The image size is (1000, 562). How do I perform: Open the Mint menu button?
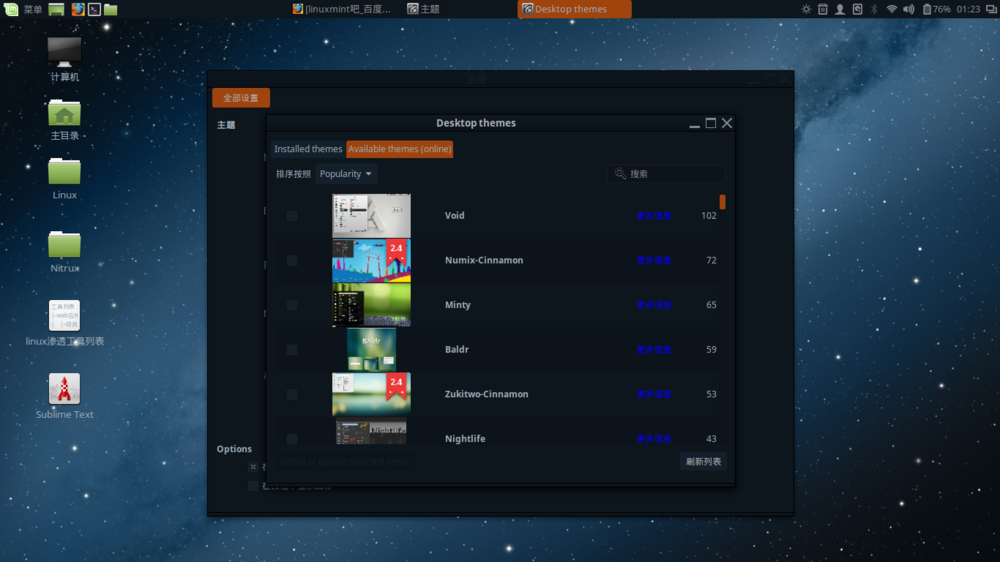tap(11, 9)
